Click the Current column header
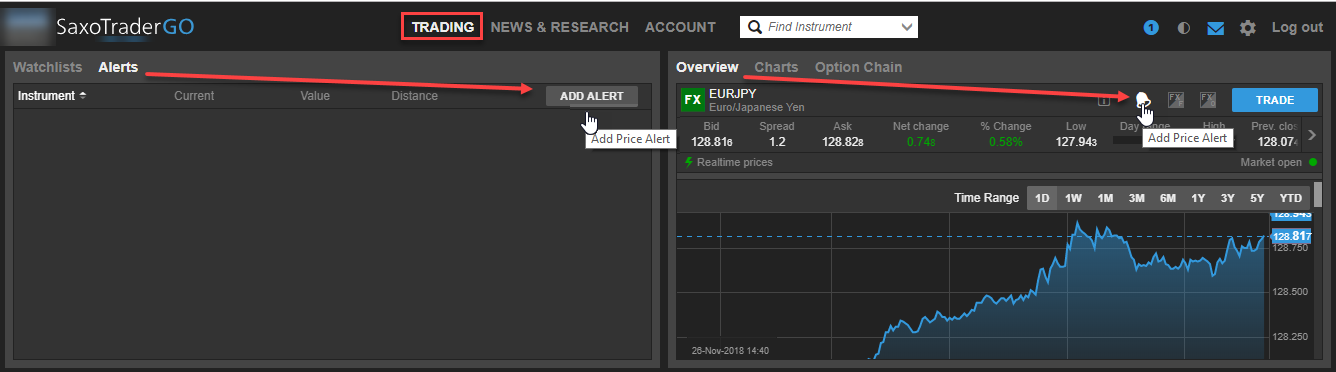The image size is (1336, 372). point(194,96)
